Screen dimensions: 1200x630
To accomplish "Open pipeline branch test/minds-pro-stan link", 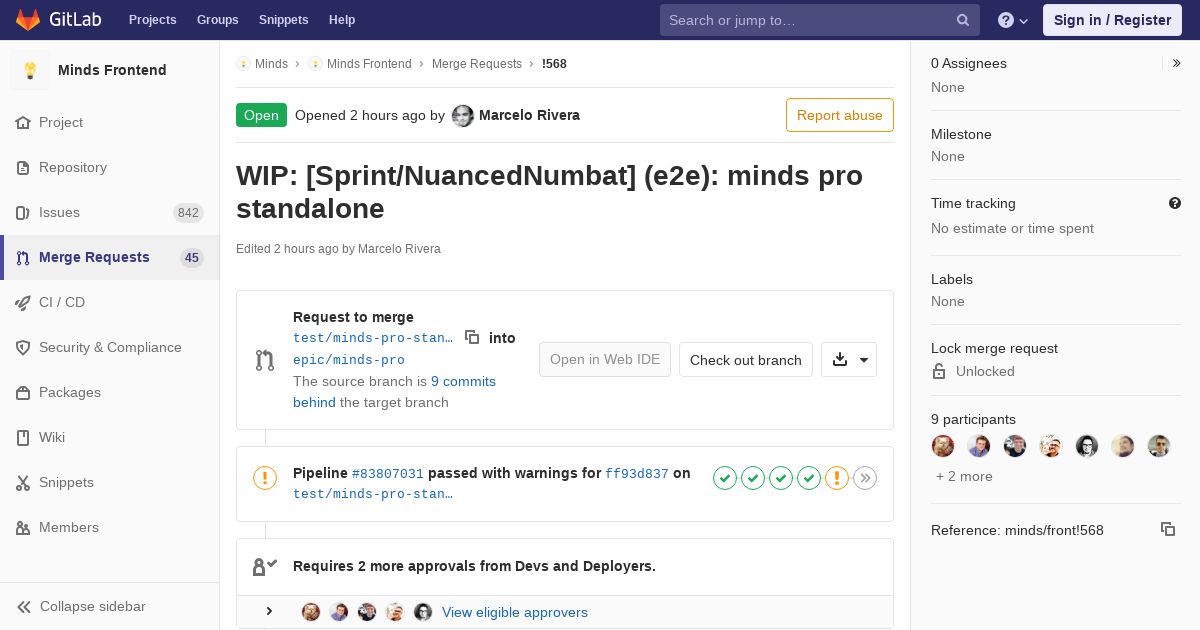I will coord(373,494).
